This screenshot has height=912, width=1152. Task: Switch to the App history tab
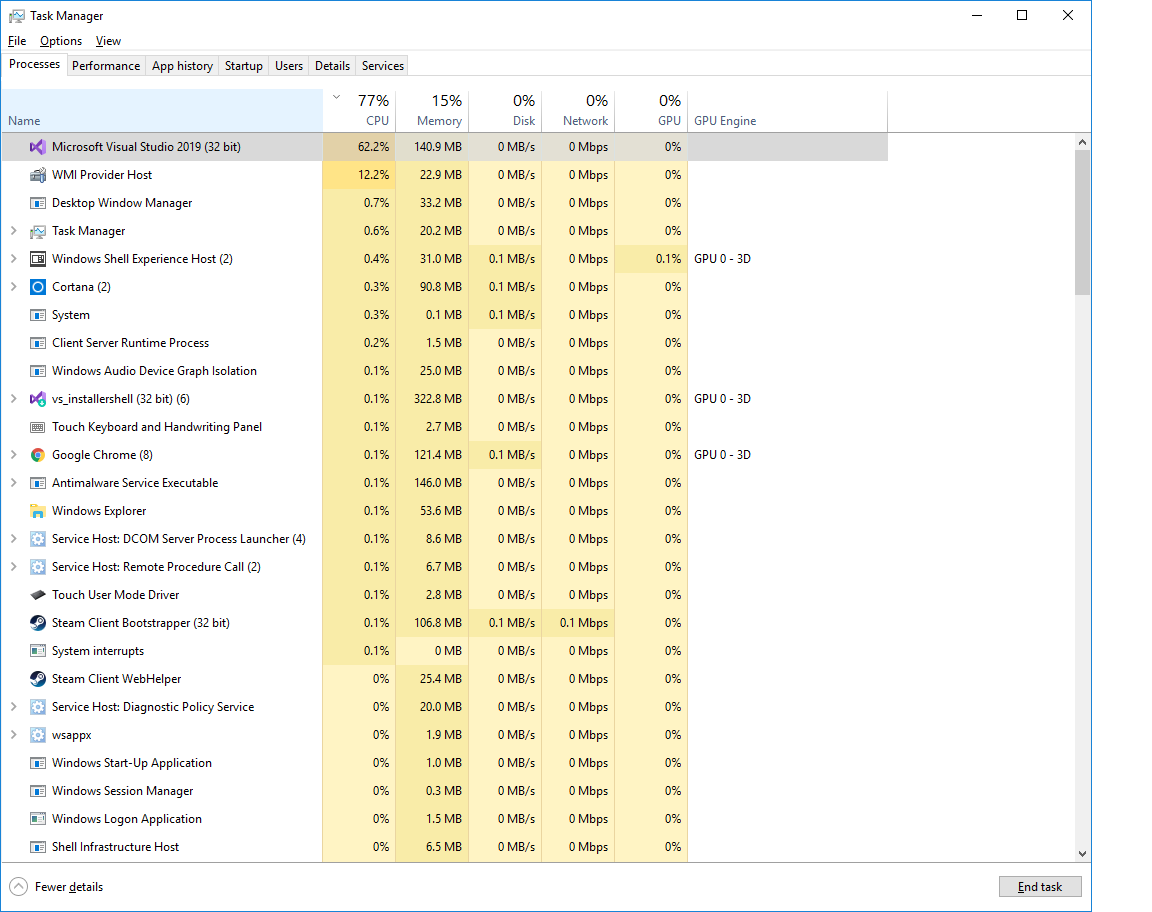pyautogui.click(x=182, y=66)
